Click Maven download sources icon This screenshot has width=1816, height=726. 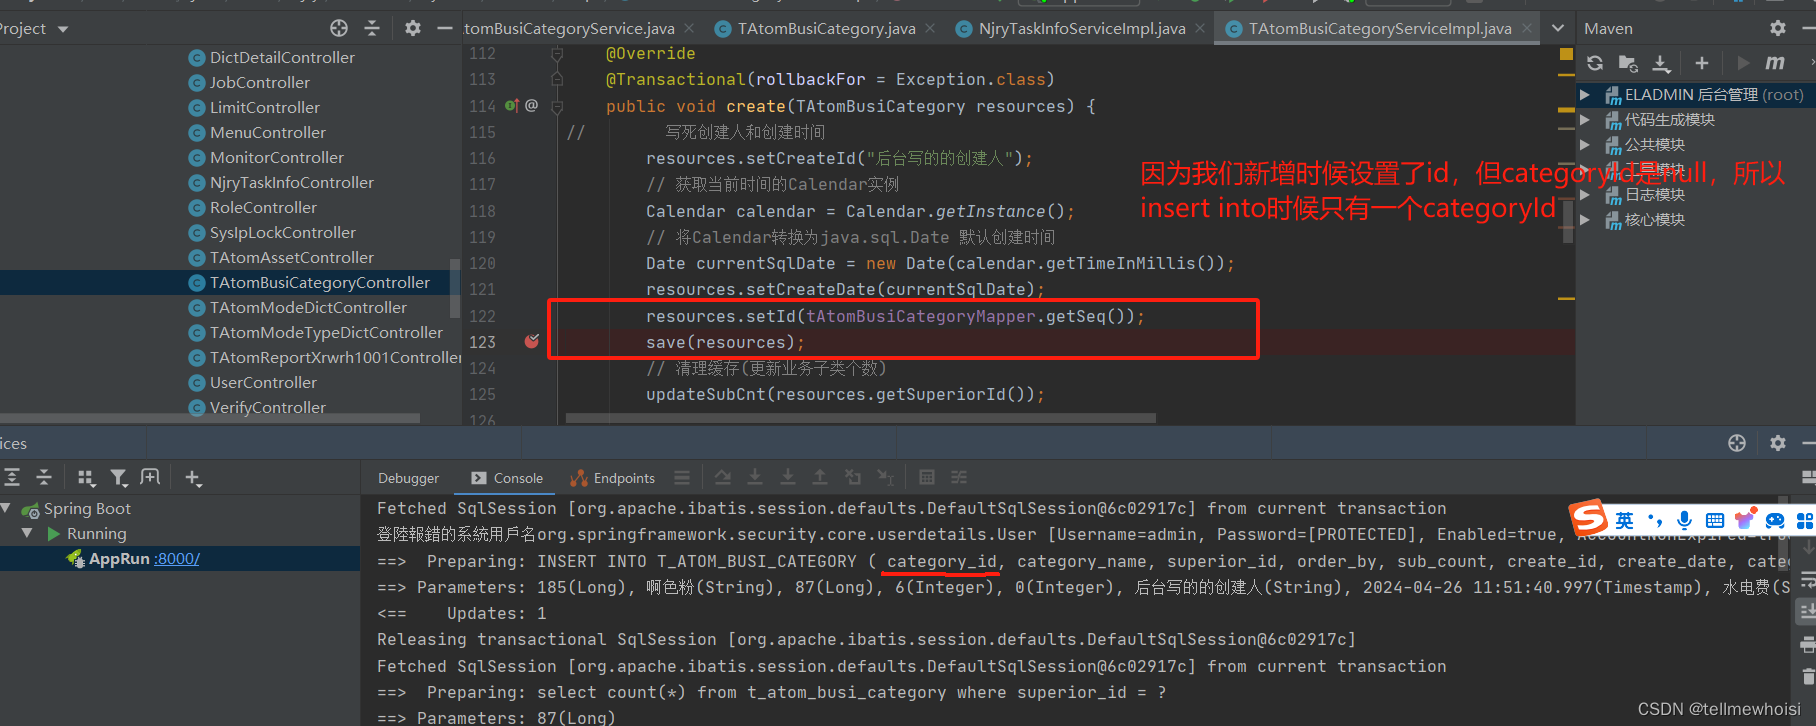(x=1661, y=63)
